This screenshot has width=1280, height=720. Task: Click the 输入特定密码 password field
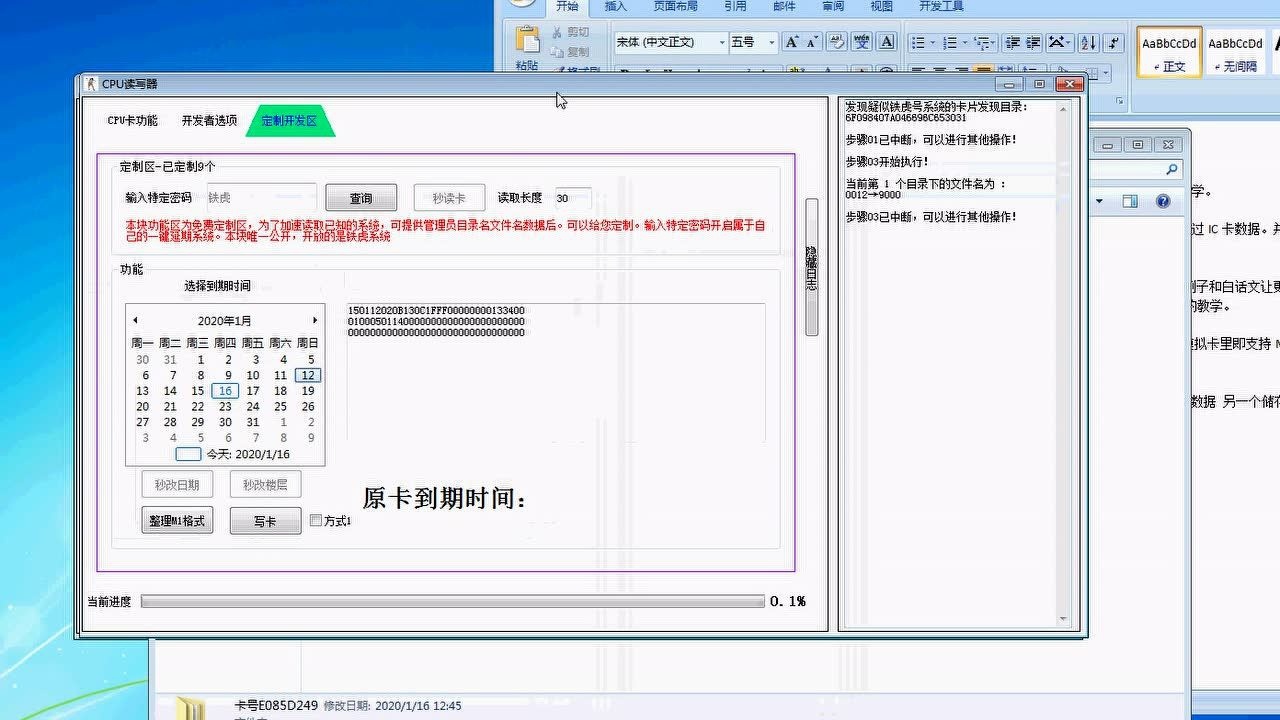click(261, 198)
